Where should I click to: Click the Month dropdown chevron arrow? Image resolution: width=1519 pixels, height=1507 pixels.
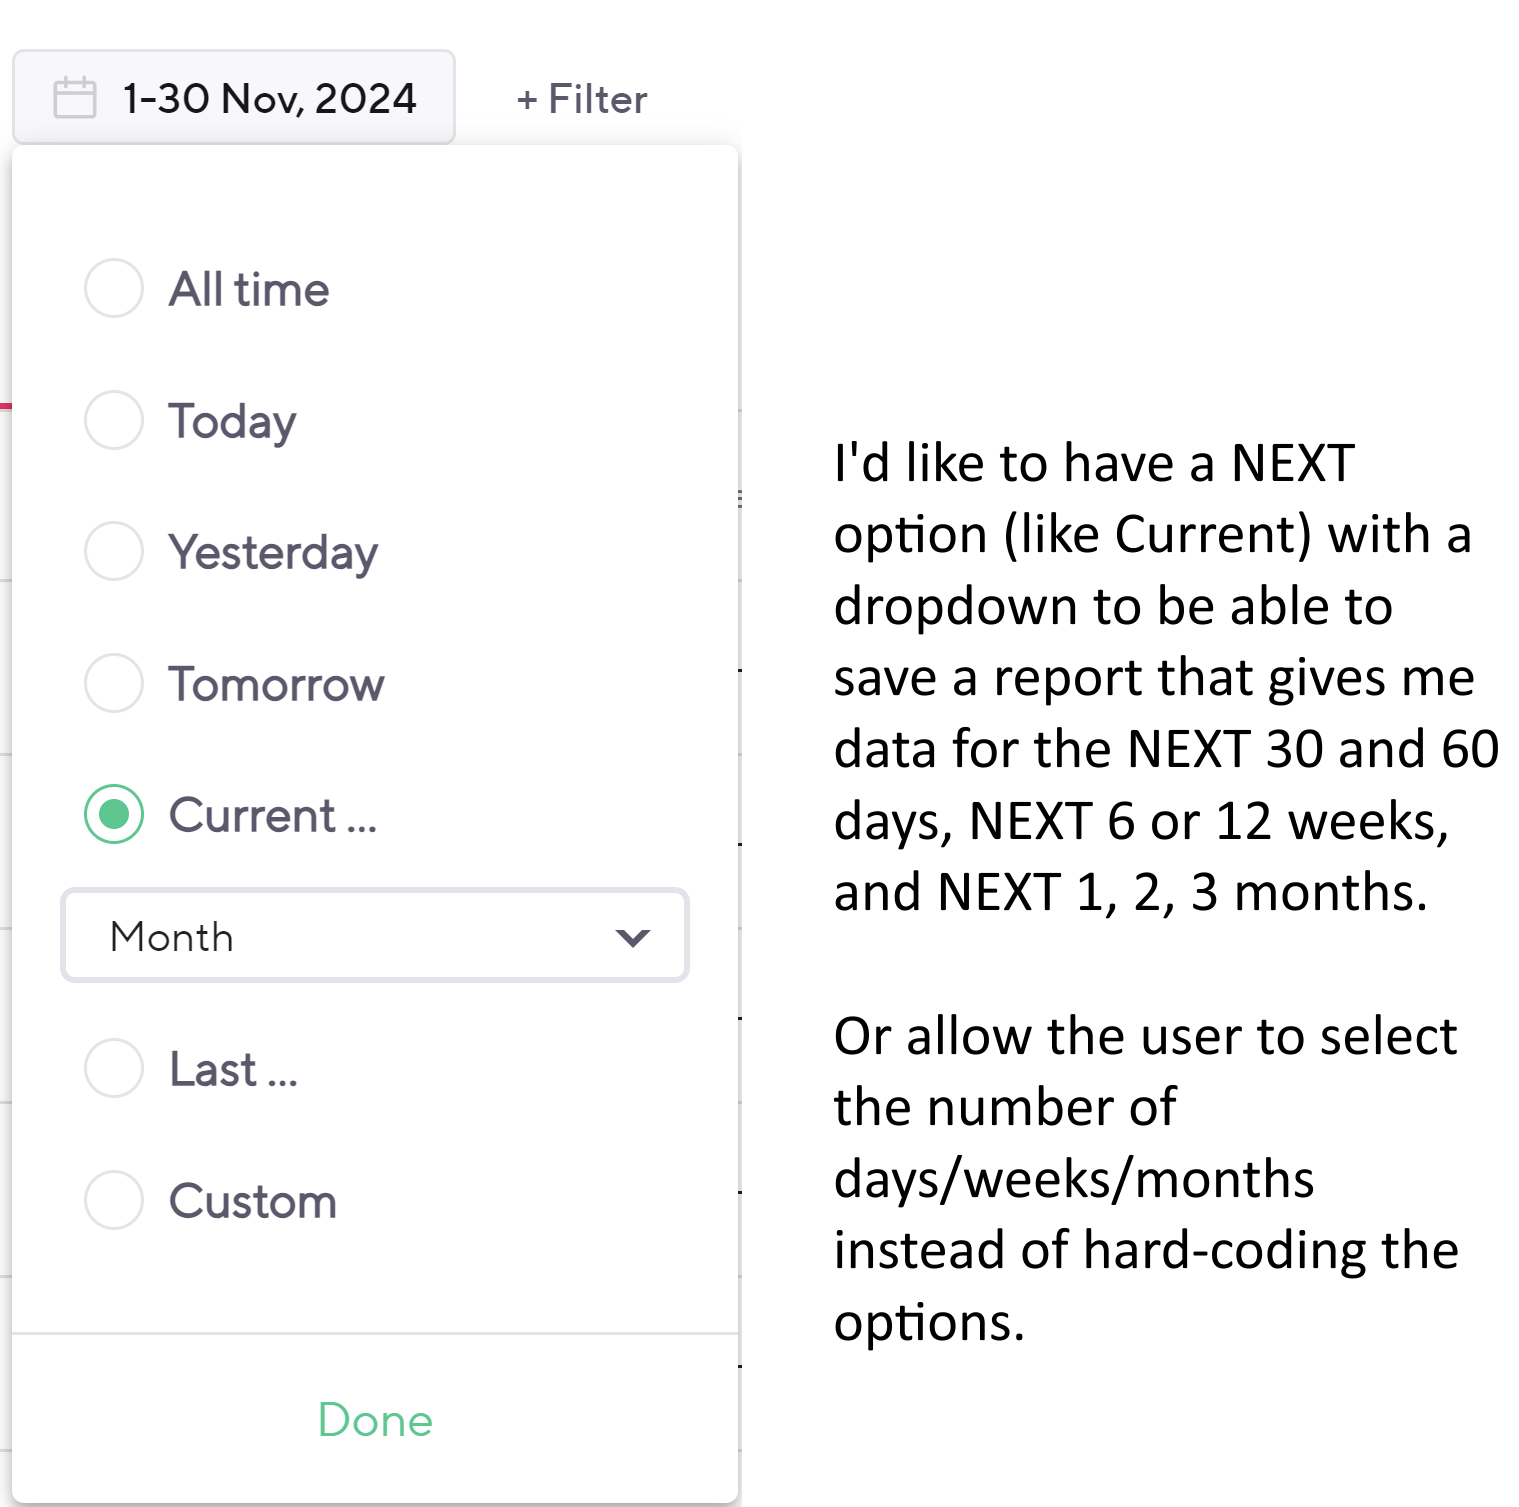[x=633, y=937]
